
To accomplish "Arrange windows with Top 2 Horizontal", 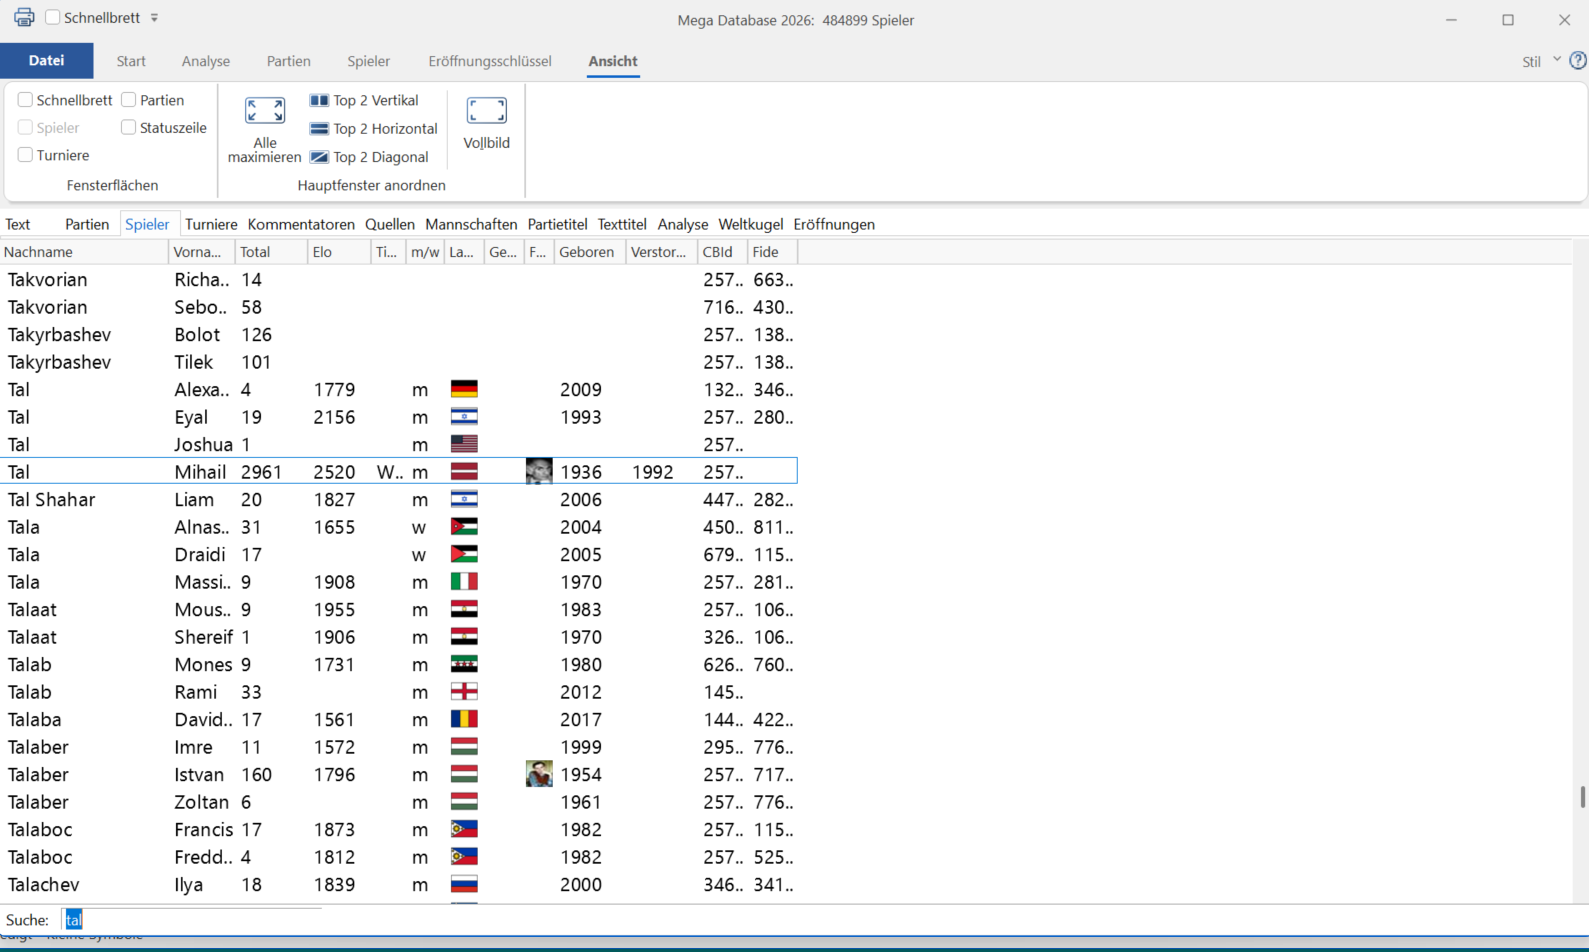I will (373, 128).
